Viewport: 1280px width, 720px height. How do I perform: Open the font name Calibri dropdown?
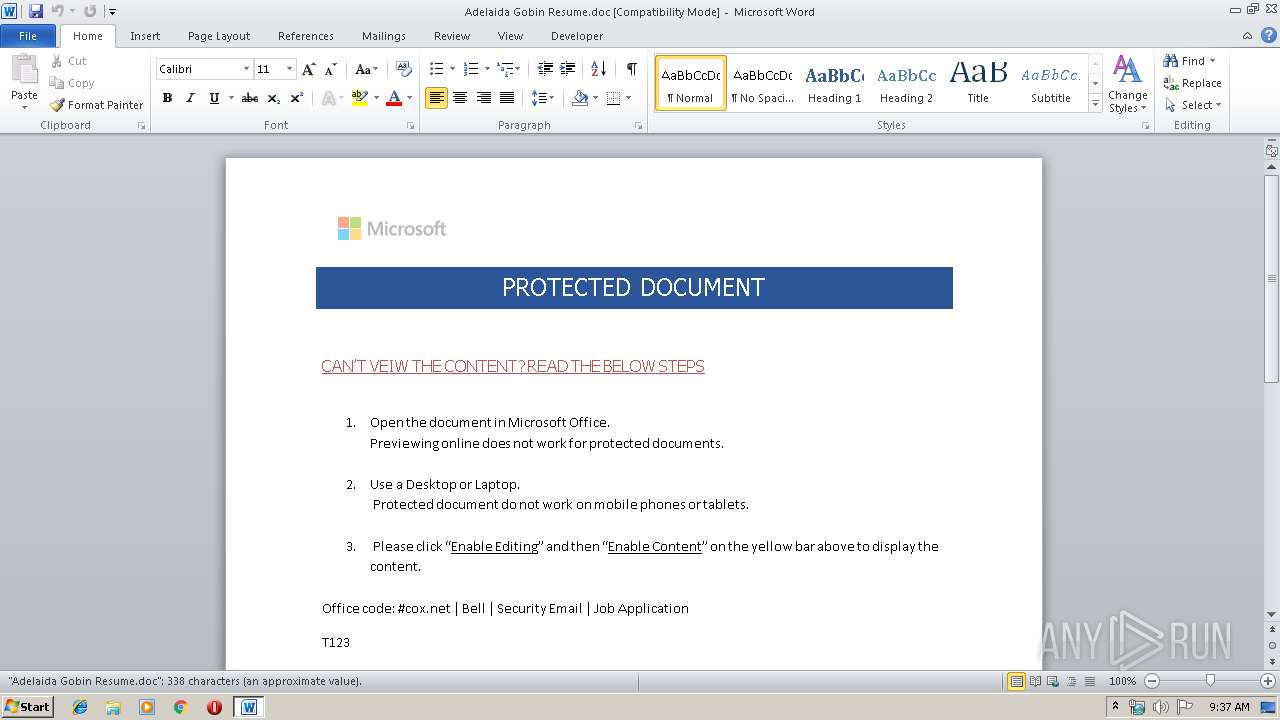tap(246, 69)
